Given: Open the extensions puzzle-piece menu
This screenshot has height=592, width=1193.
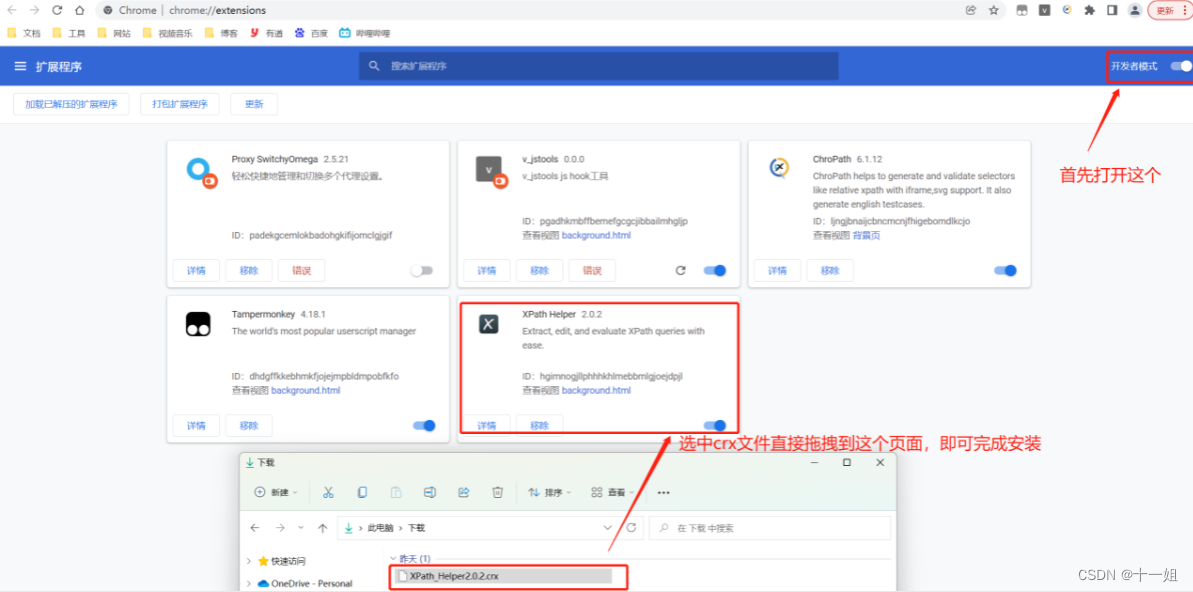Looking at the screenshot, I should [x=1090, y=11].
